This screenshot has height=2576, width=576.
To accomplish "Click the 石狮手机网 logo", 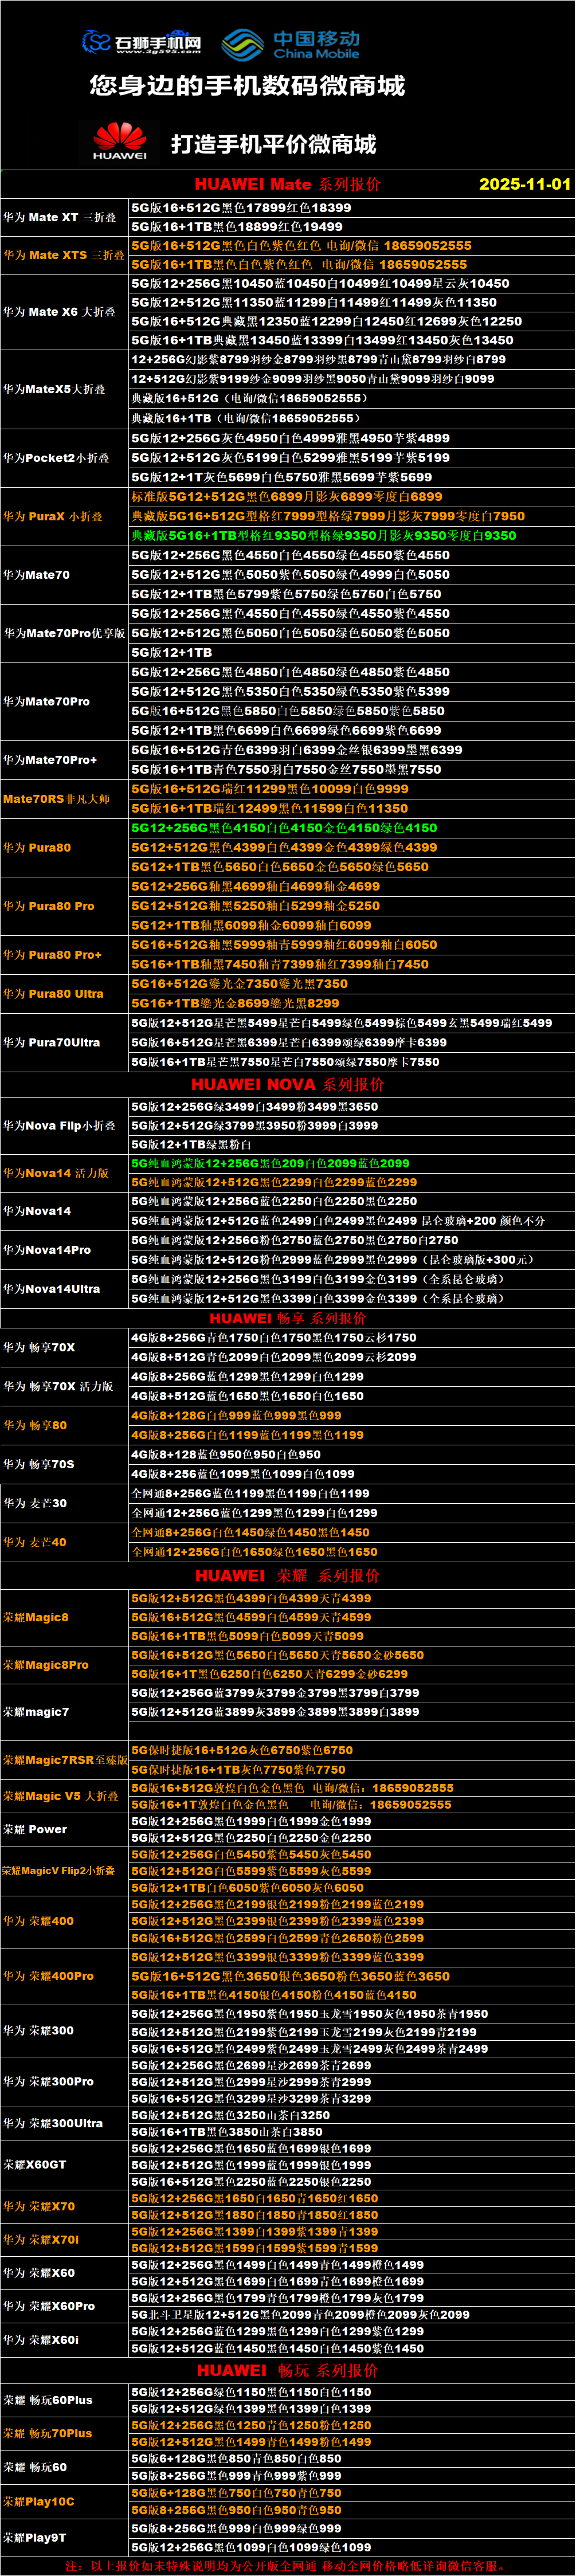I will coord(141,43).
